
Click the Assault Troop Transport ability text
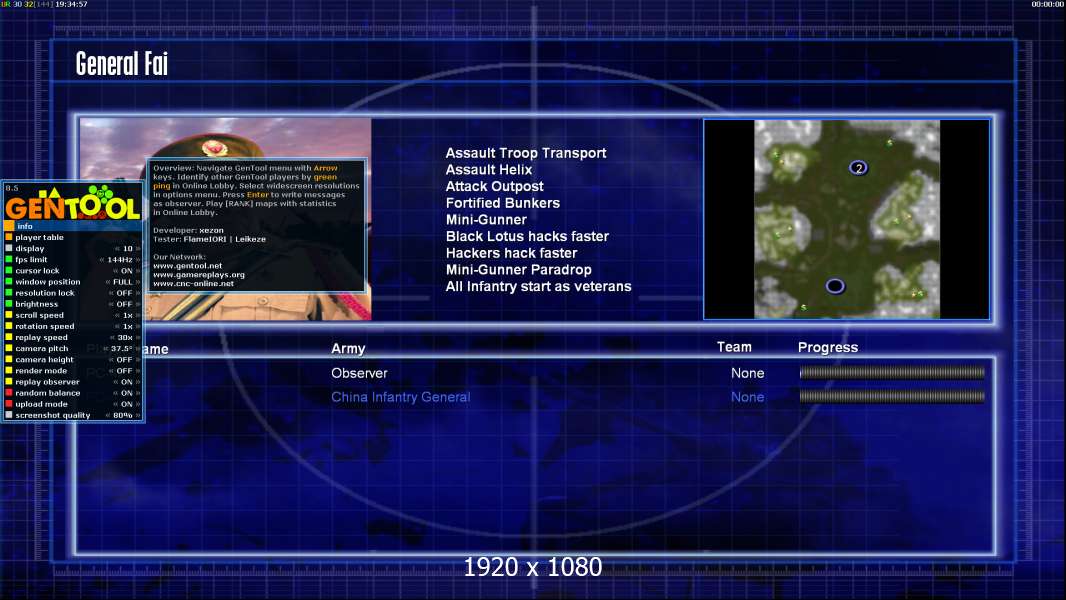click(526, 153)
